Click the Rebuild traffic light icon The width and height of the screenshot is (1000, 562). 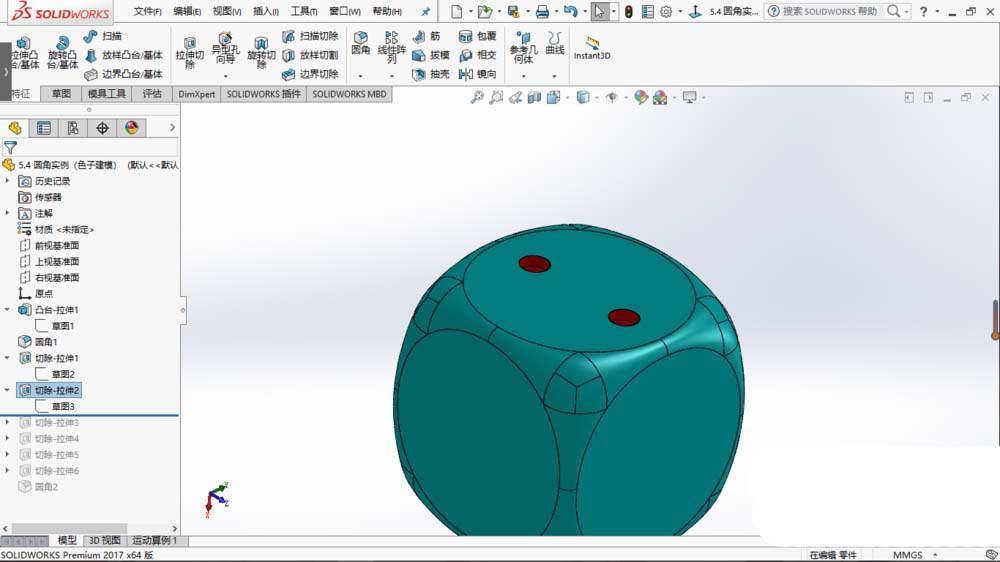pos(629,11)
